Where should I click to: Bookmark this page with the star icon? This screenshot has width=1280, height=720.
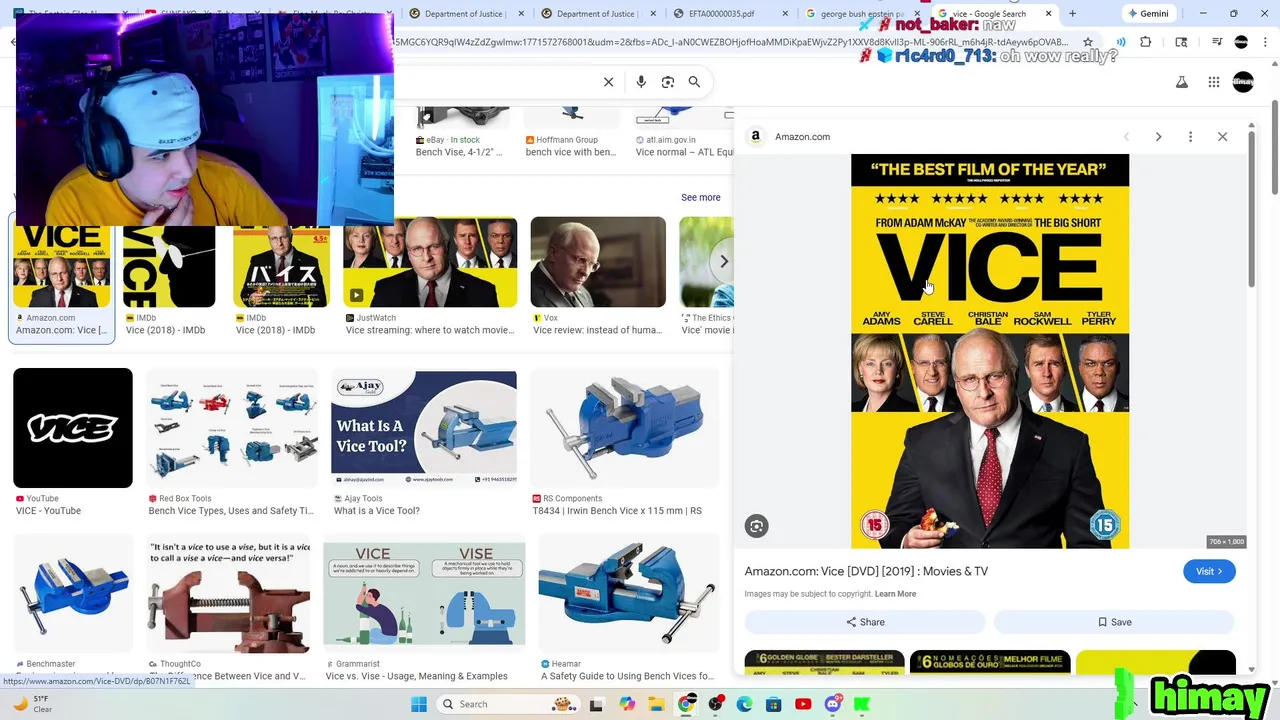click(1088, 42)
